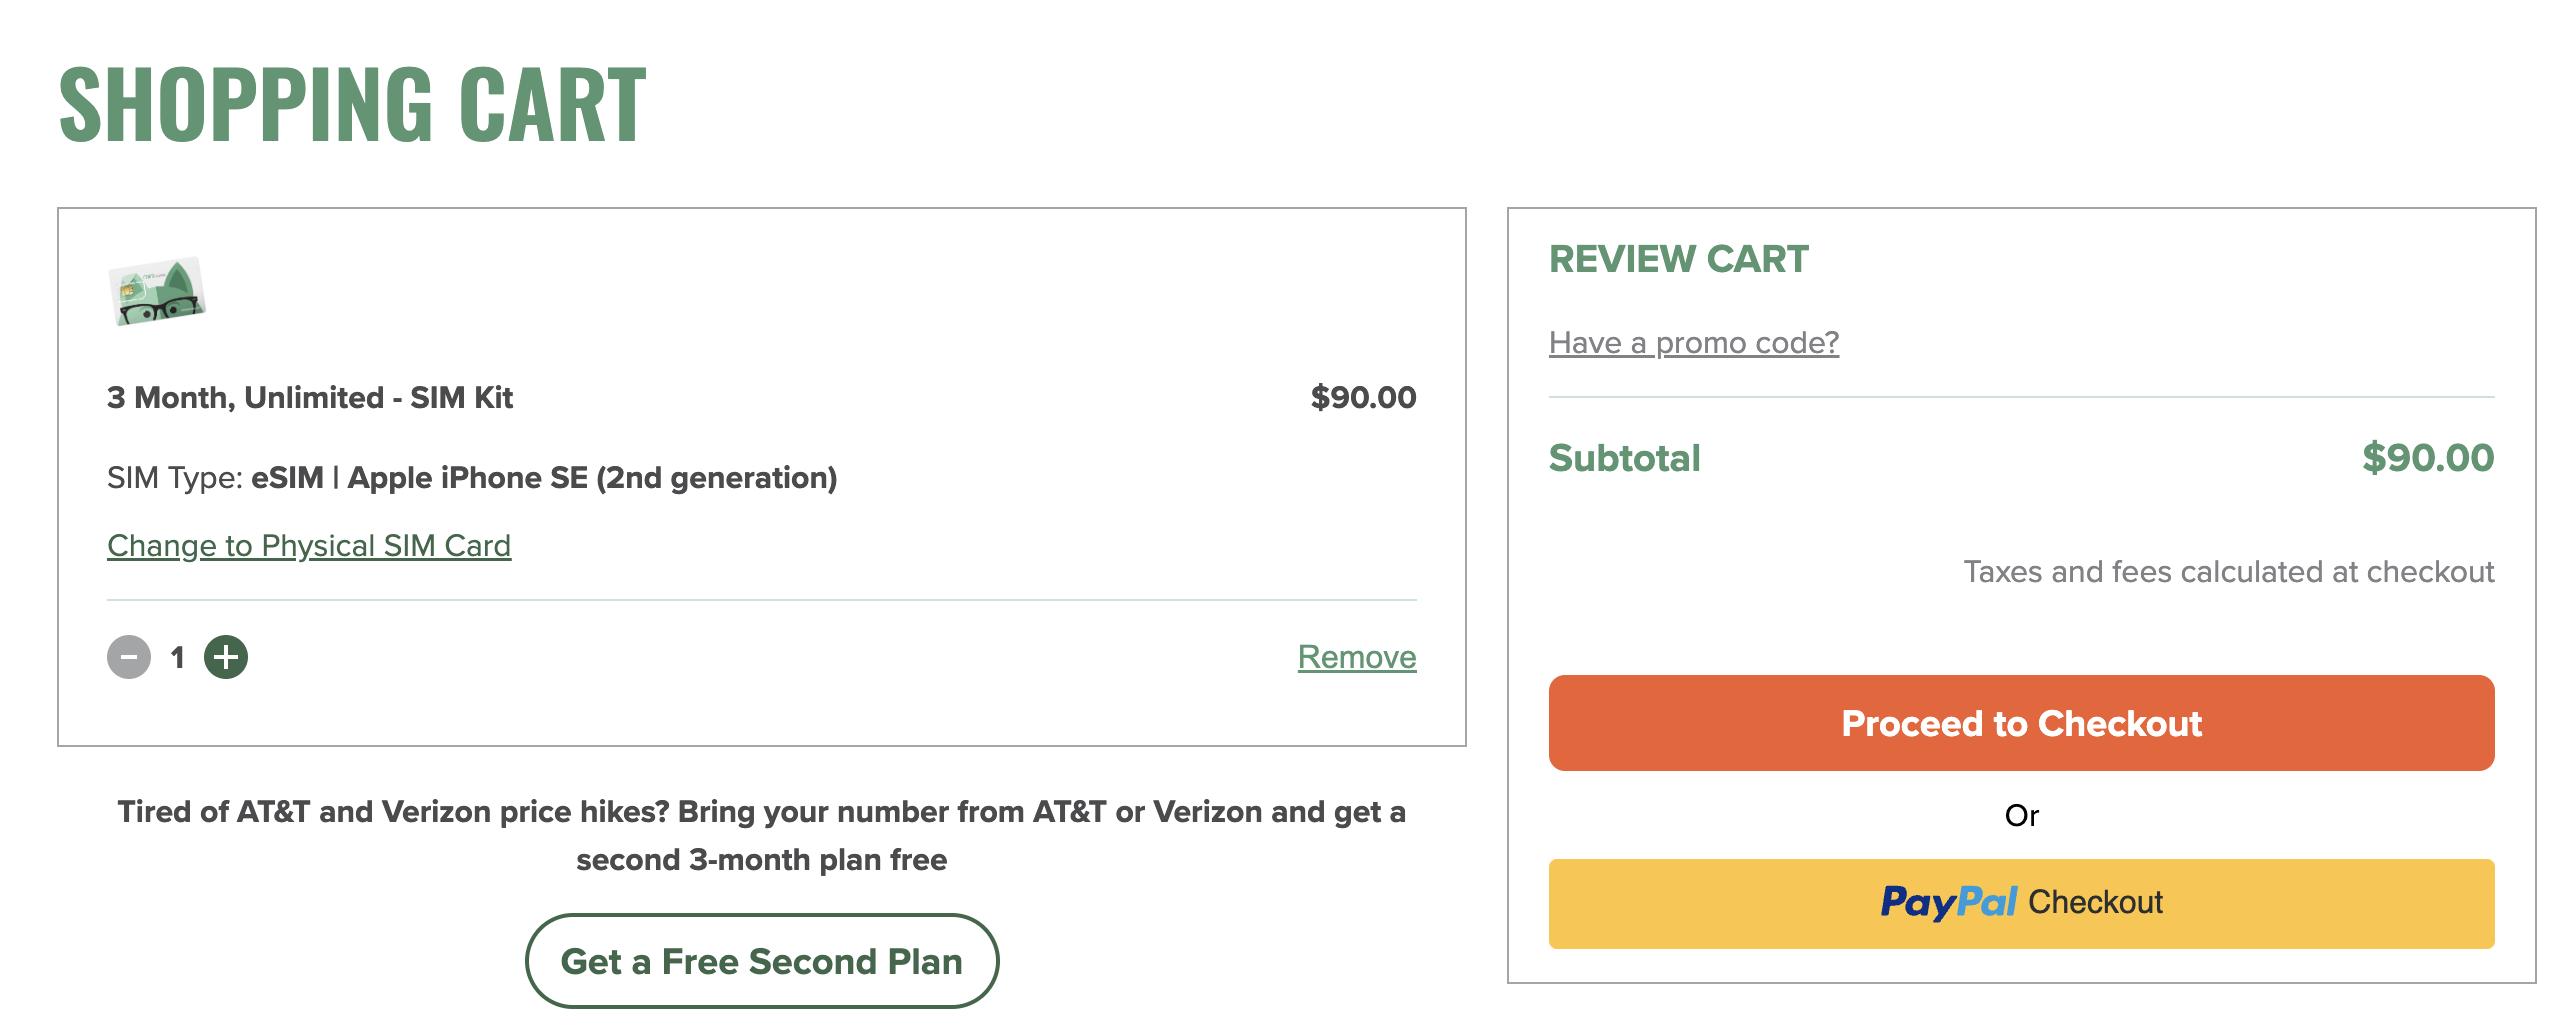The width and height of the screenshot is (2568, 1030).
Task: Remove the SIM Kit from the cart
Action: 1356,657
